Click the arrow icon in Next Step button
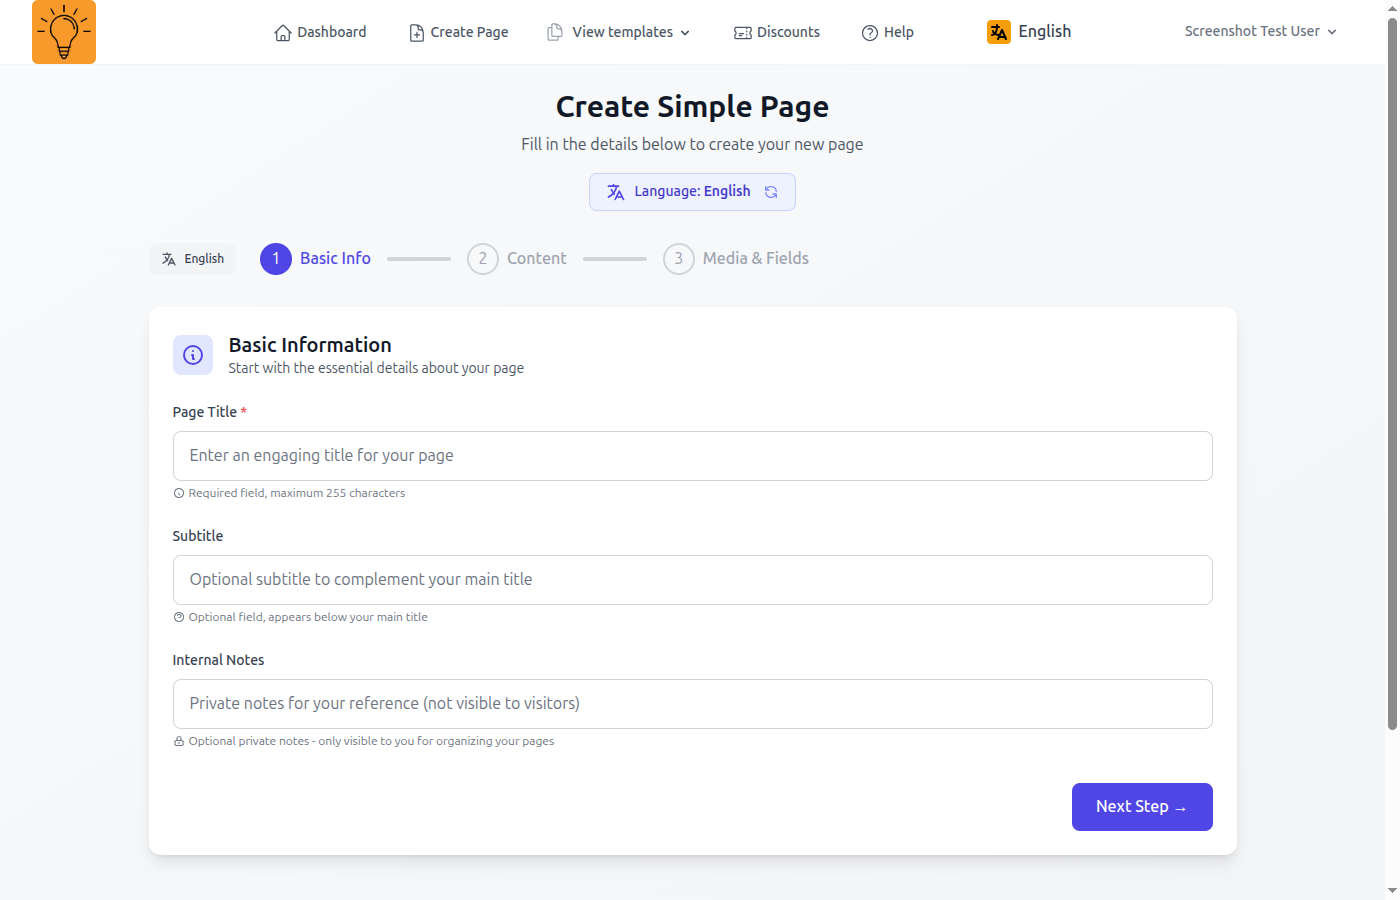 [1181, 808]
